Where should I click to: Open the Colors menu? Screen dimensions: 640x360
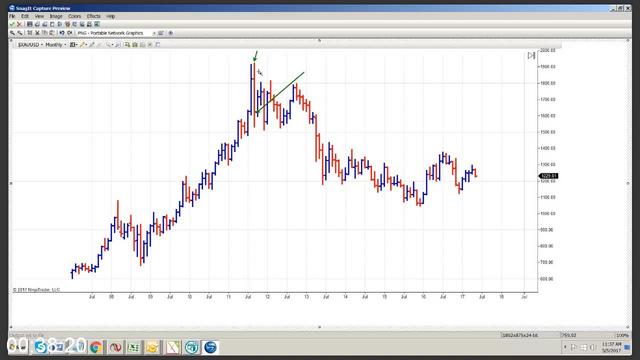pyautogui.click(x=74, y=16)
